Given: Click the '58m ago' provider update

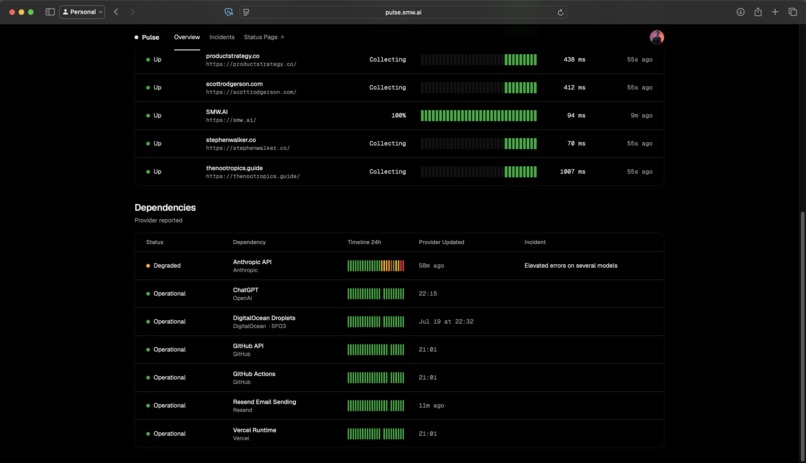Looking at the screenshot, I should coord(431,266).
